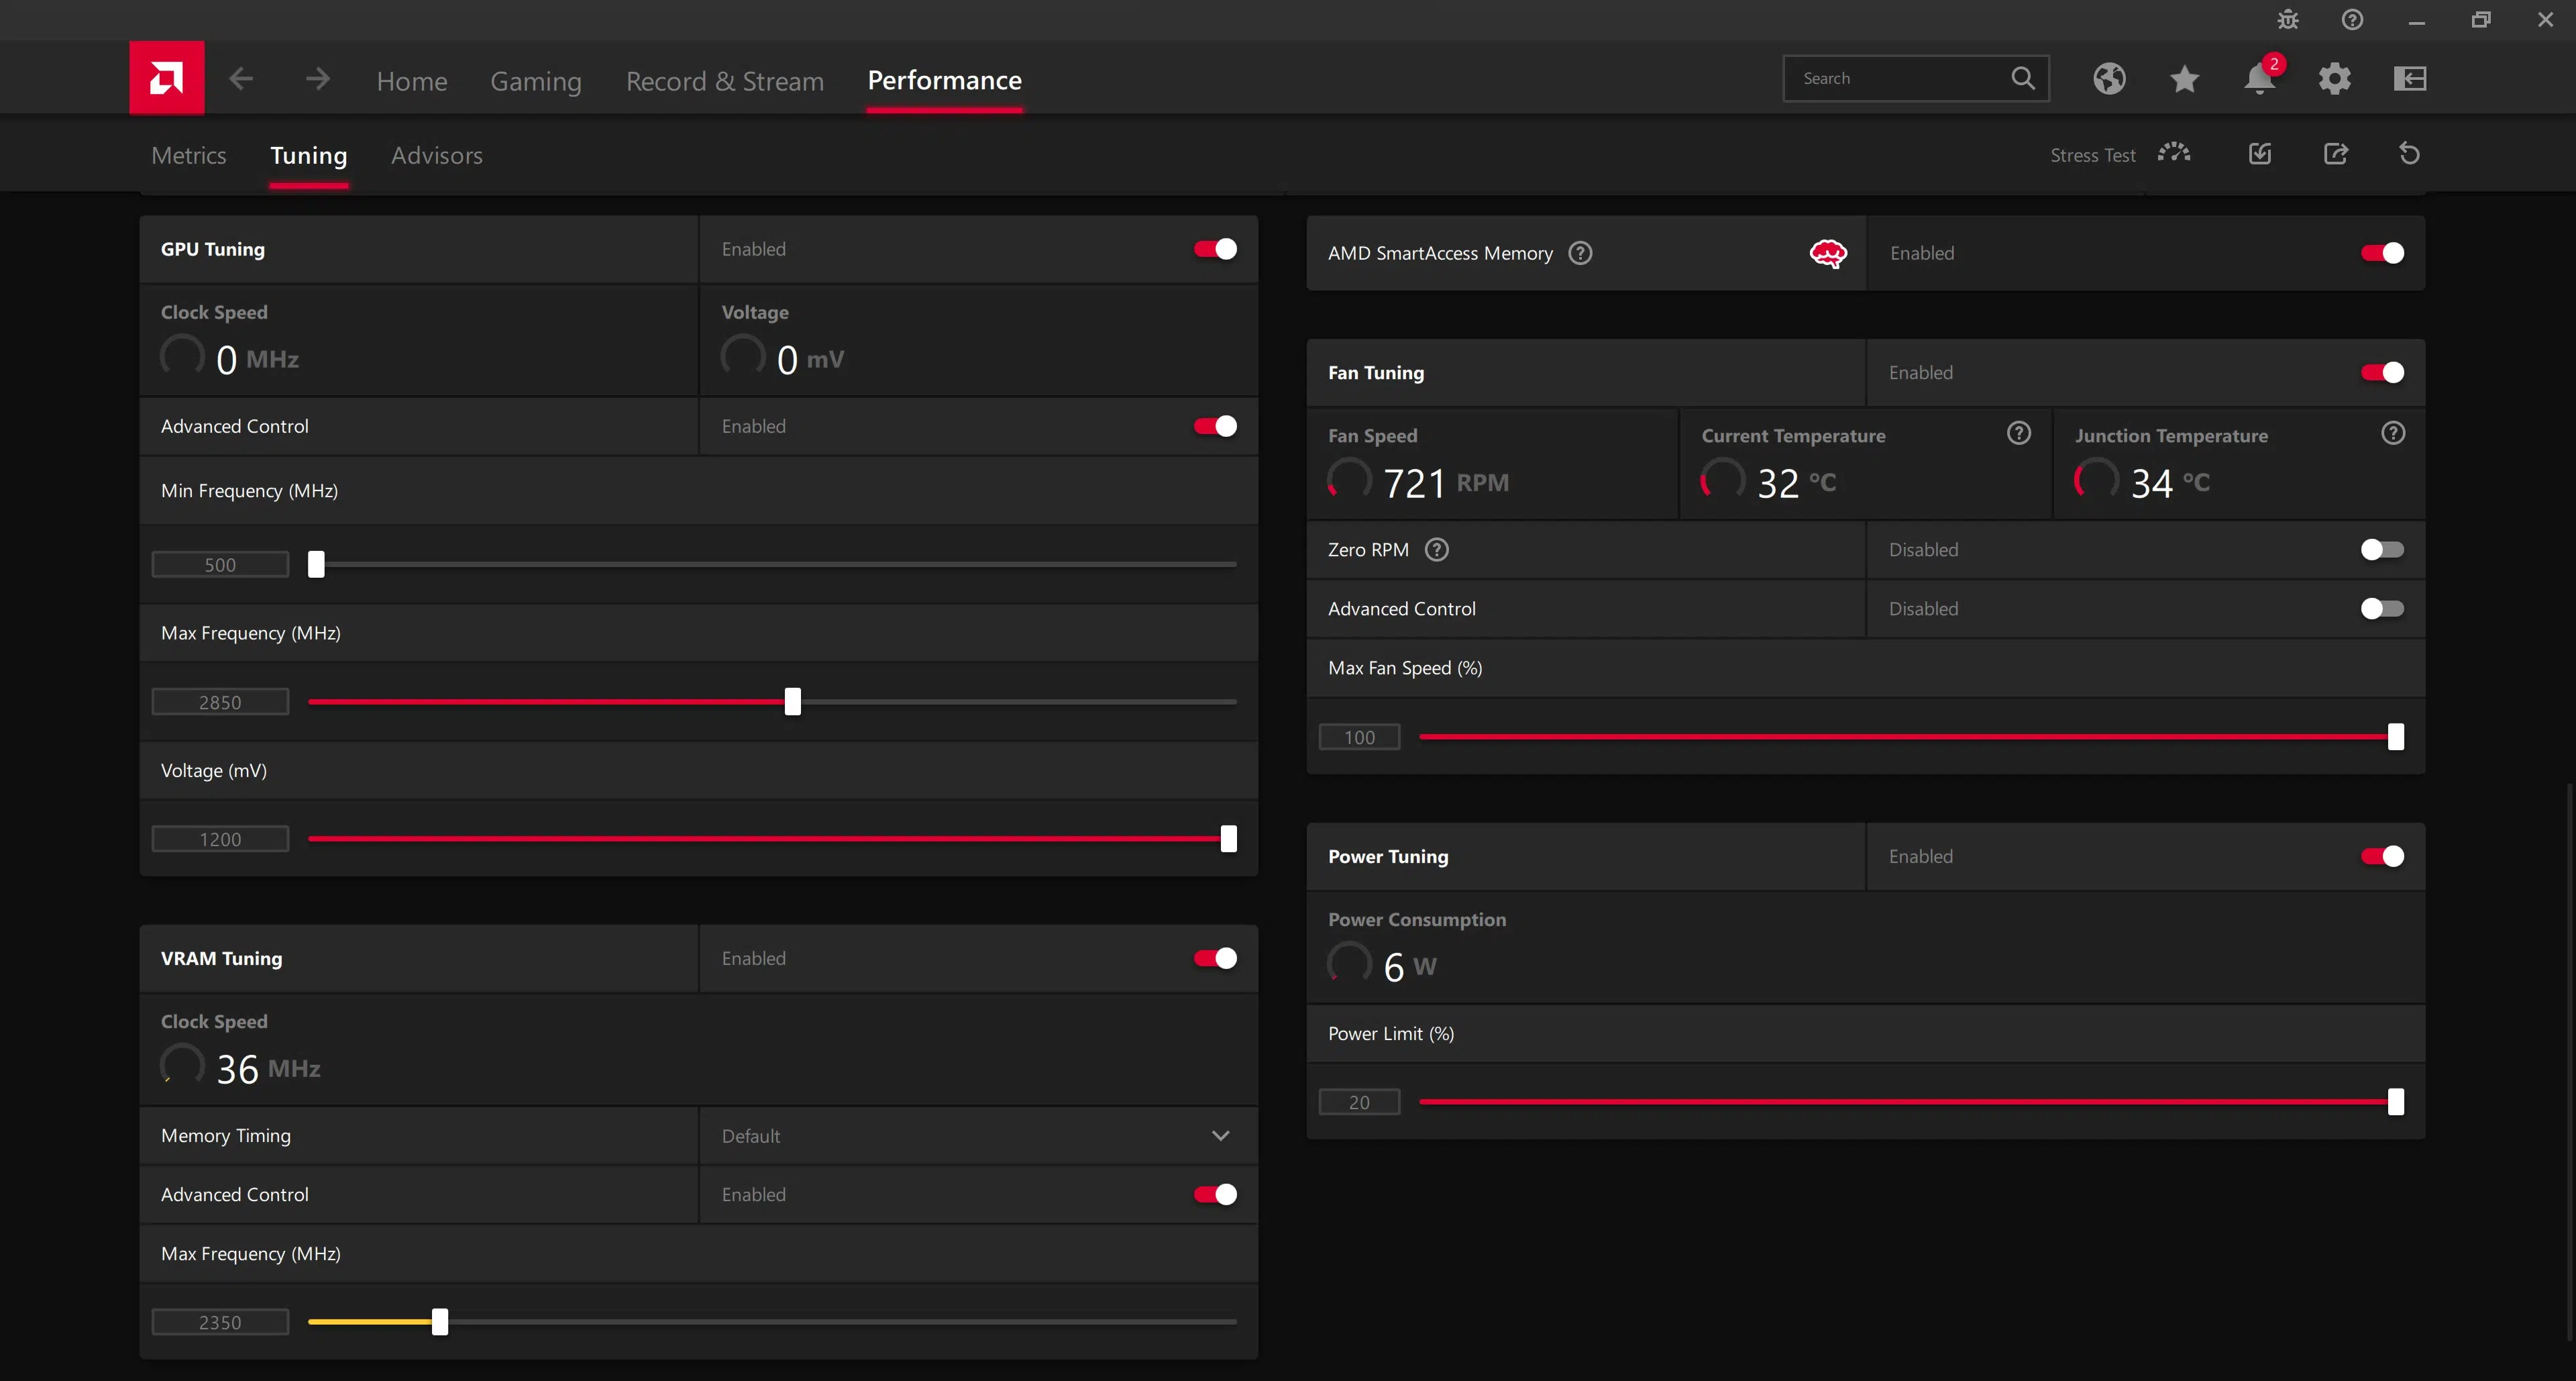Open the Memory Timing dropdown
Viewport: 2576px width, 1381px height.
click(978, 1136)
